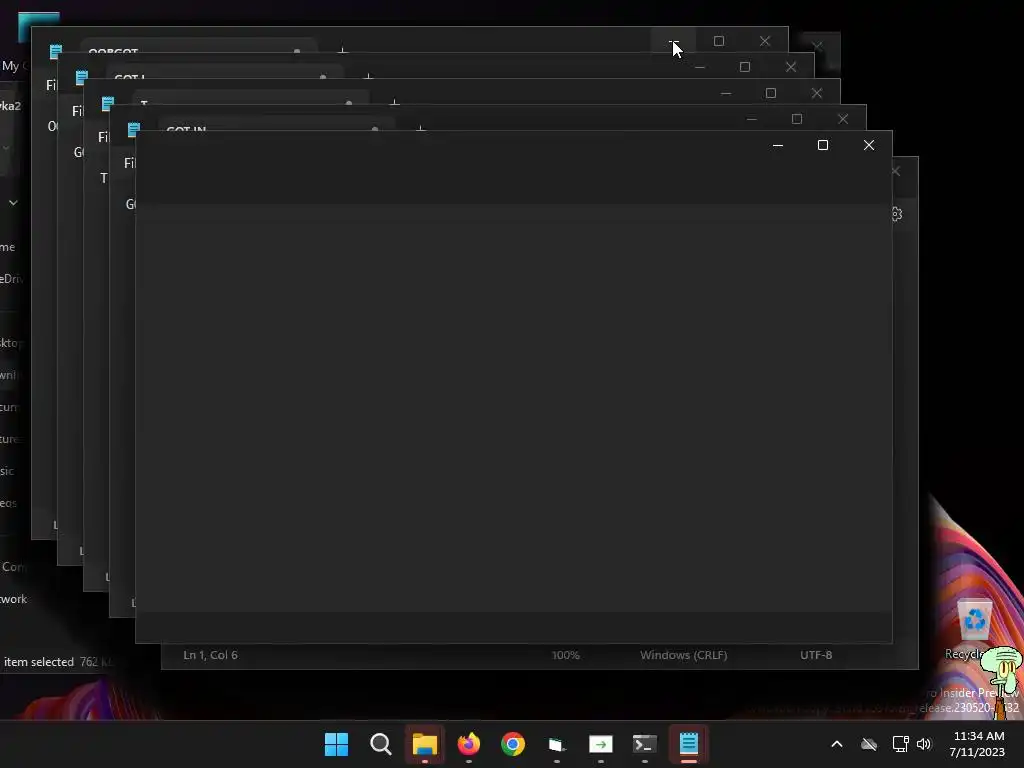Click the green-arrow app icon in the taskbar
Screen dimensions: 1024x768
click(x=601, y=744)
